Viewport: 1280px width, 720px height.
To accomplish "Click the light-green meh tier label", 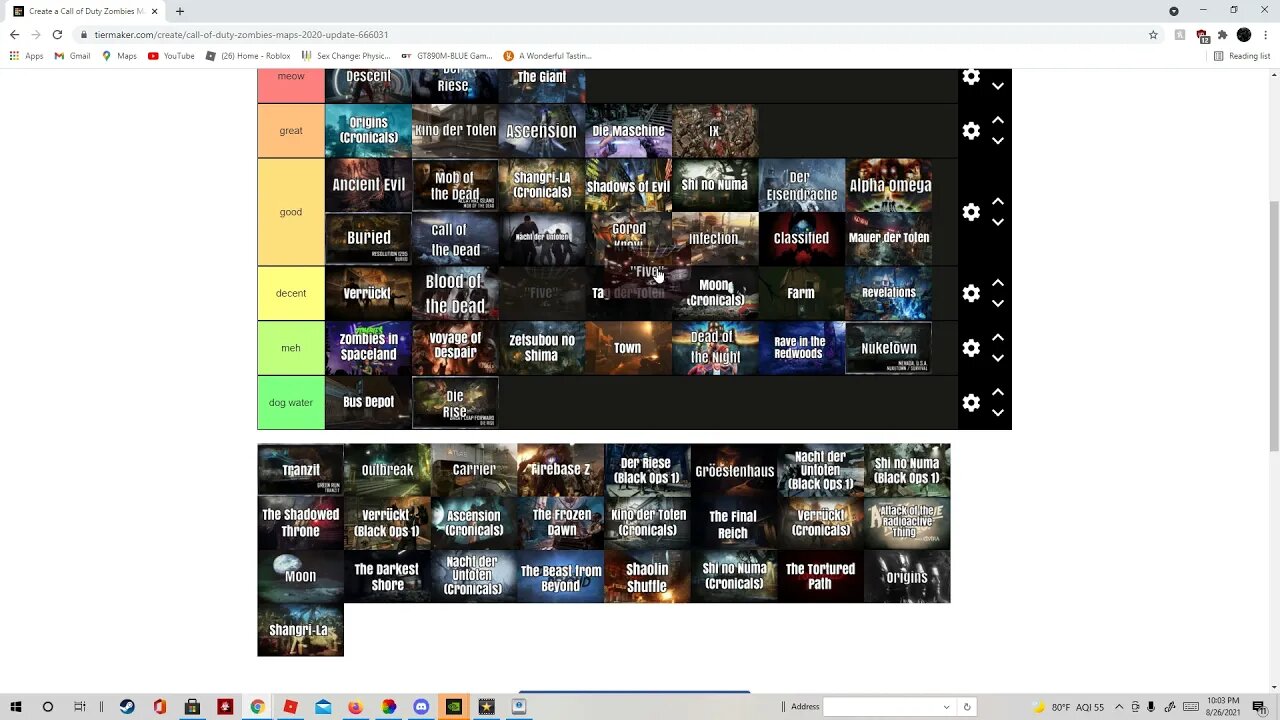I will pos(291,348).
